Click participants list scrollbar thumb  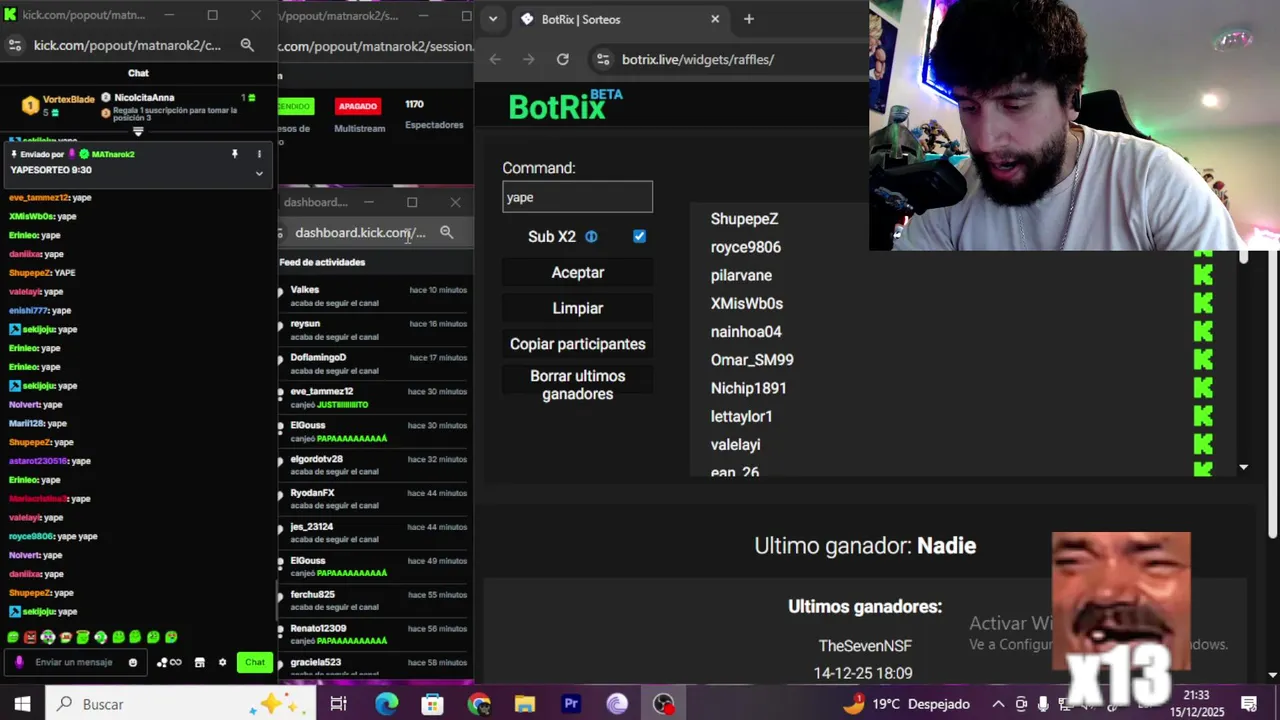pyautogui.click(x=1243, y=256)
